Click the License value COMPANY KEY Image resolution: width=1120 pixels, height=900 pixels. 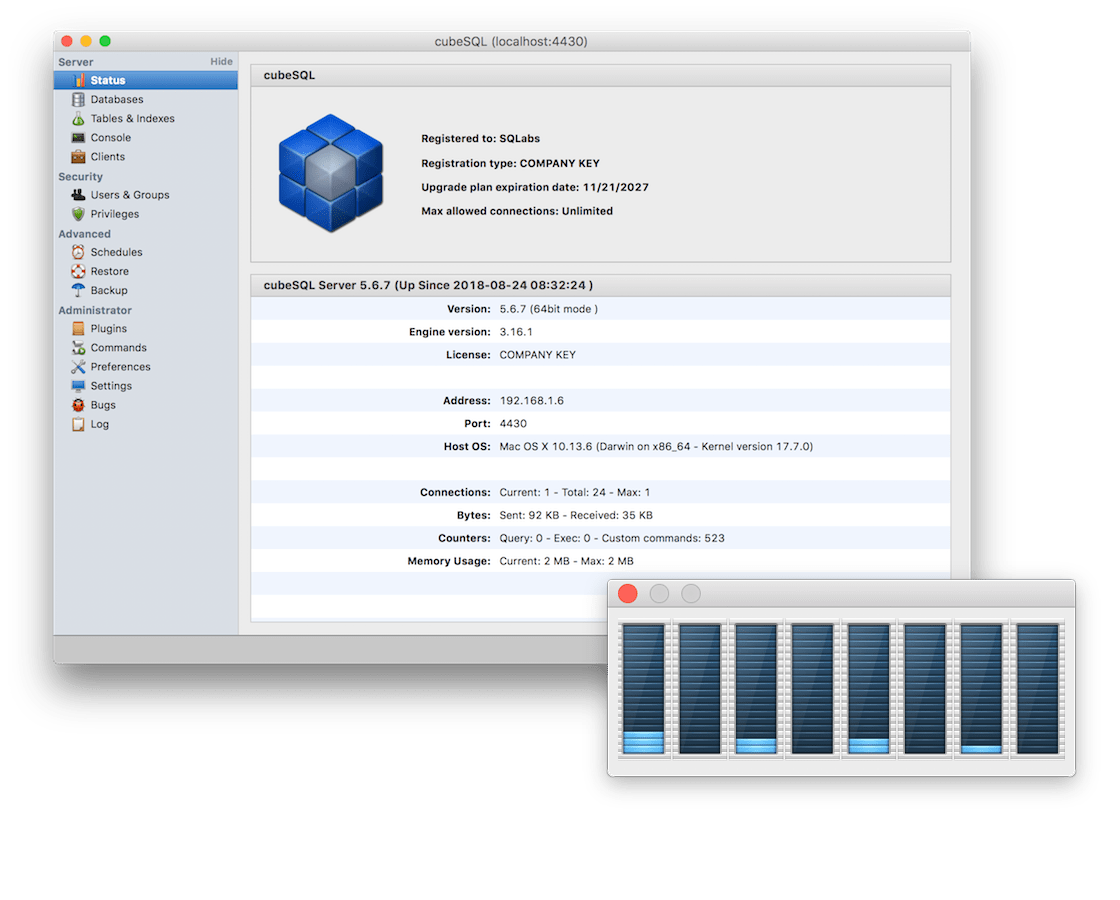click(x=537, y=355)
